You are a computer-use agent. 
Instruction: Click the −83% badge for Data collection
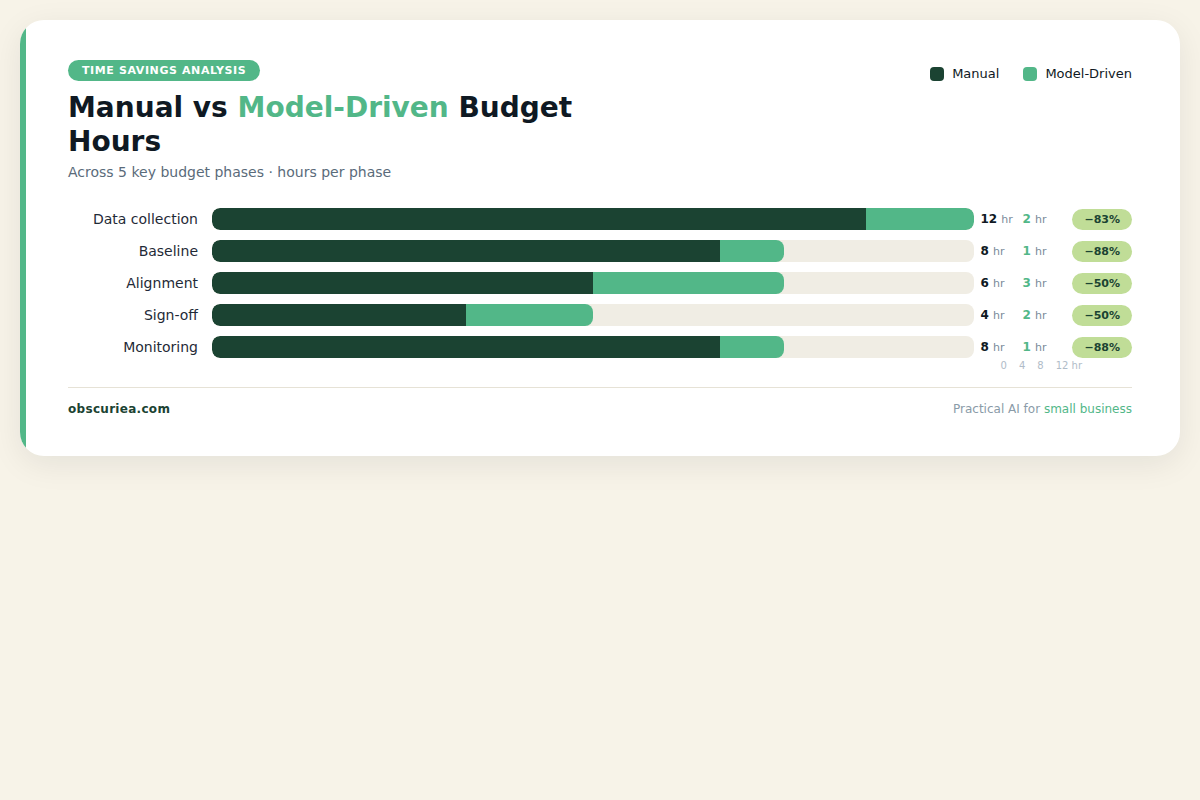tap(1102, 219)
